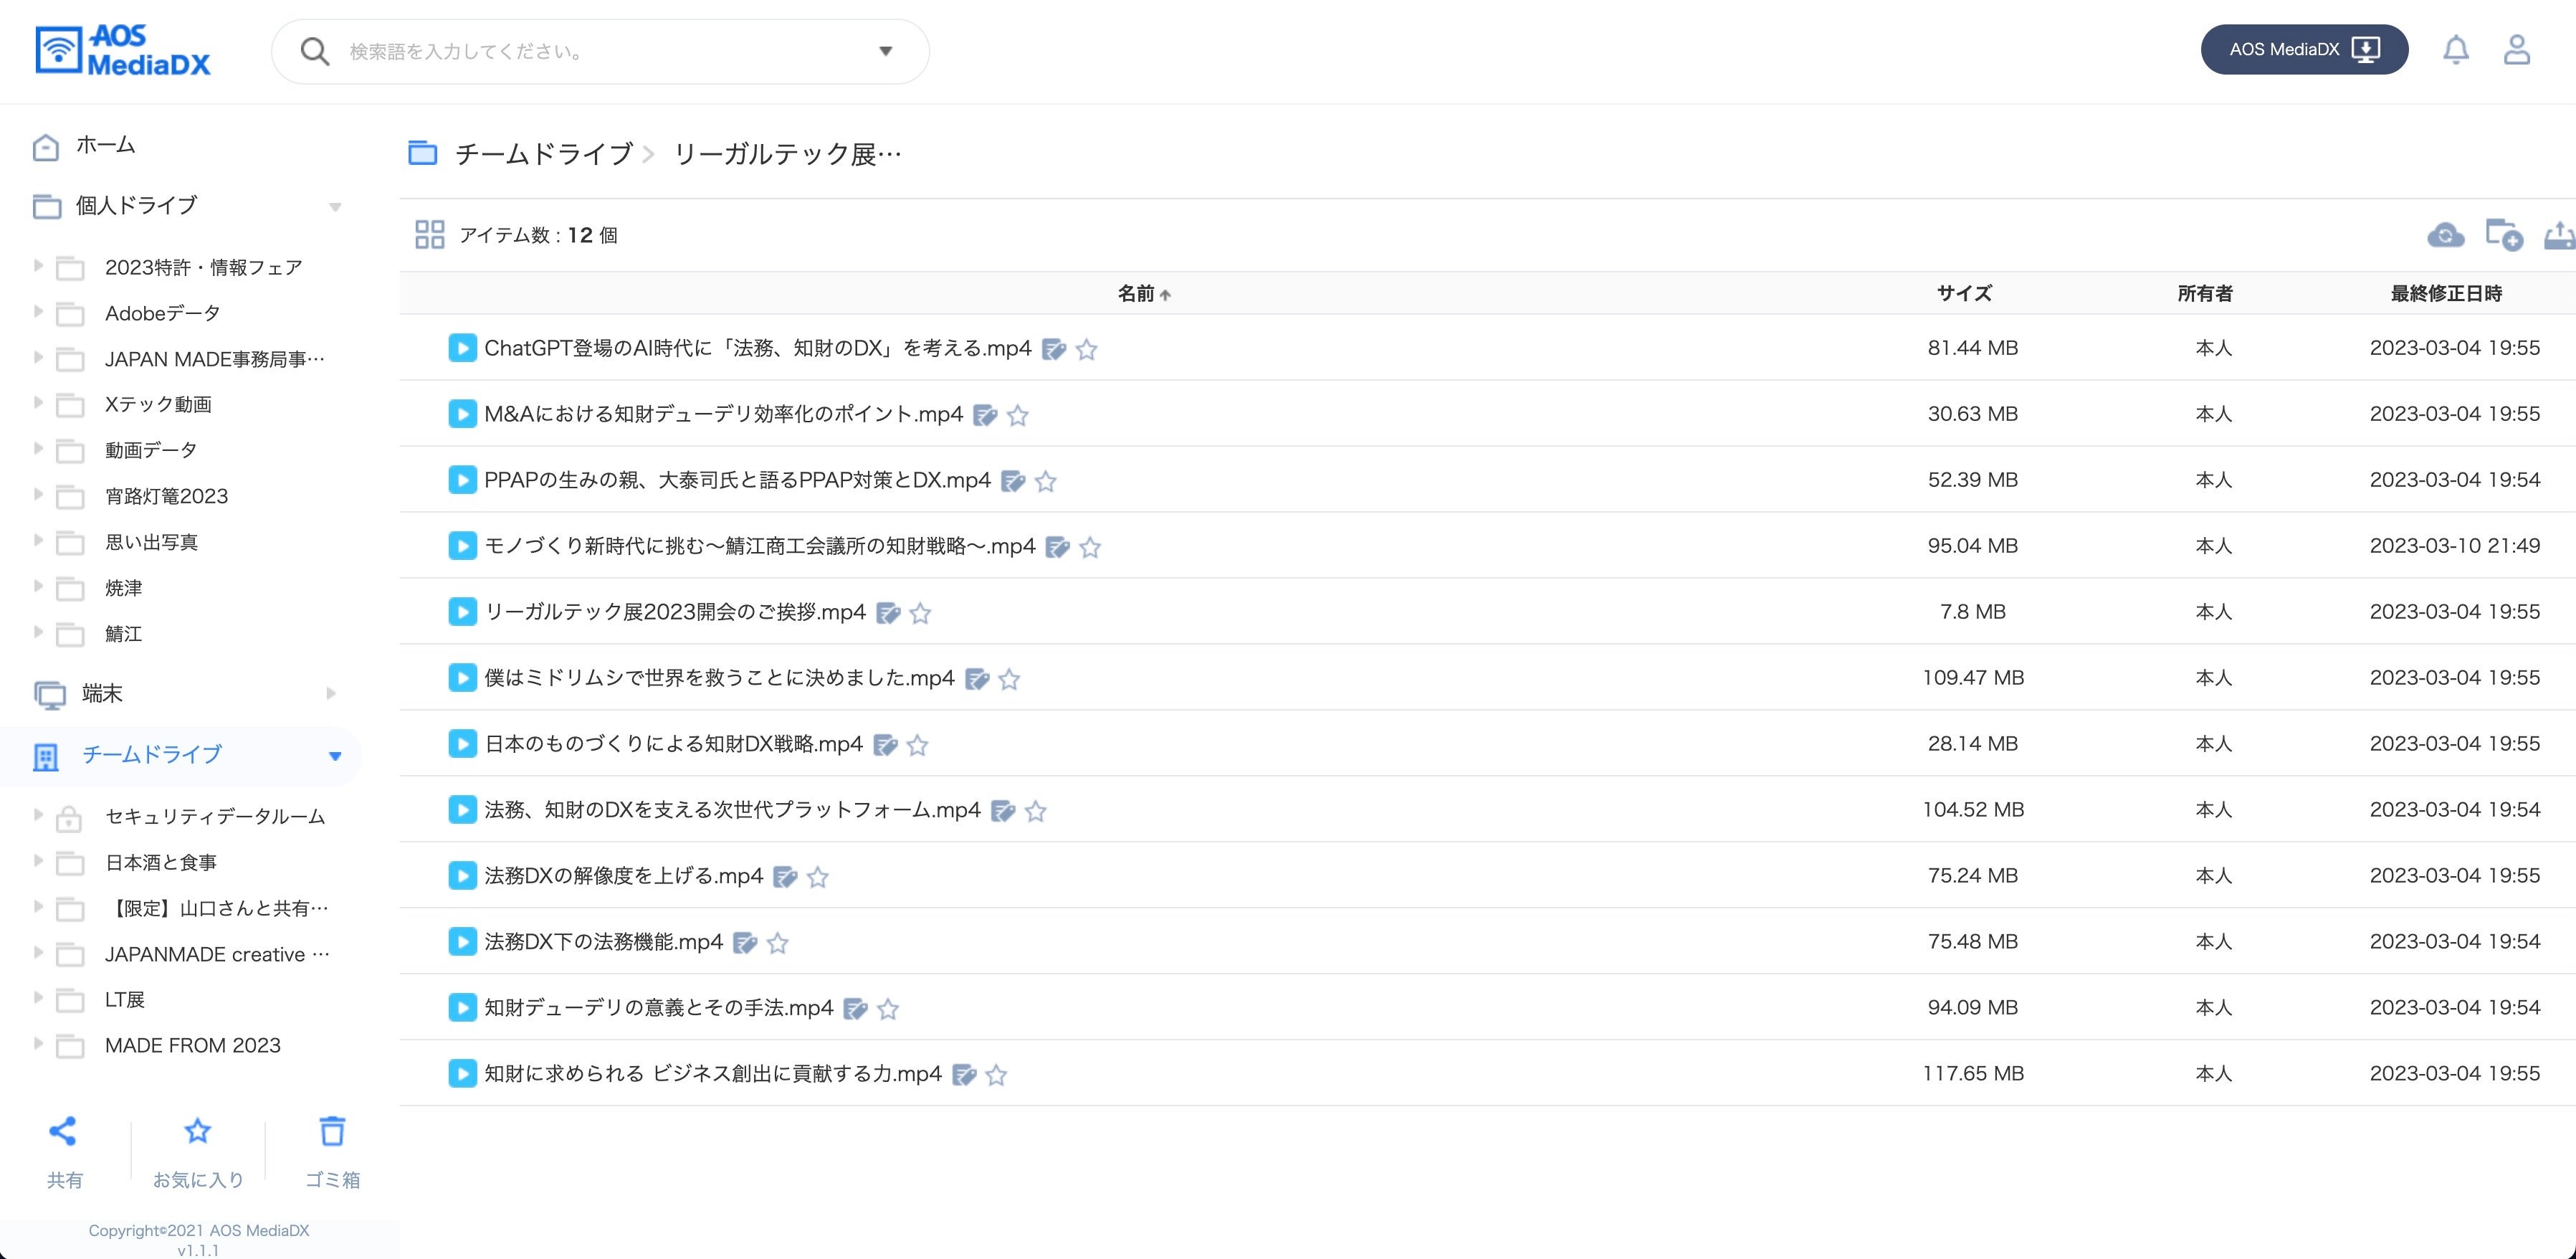2576x1259 pixels.
Task: Click チームドライブ breadcrumb link
Action: (543, 154)
